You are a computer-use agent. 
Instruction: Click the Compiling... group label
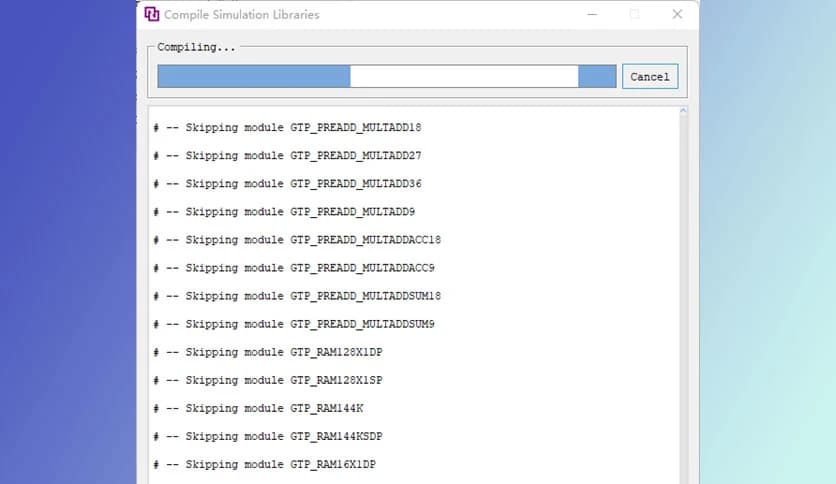click(196, 47)
